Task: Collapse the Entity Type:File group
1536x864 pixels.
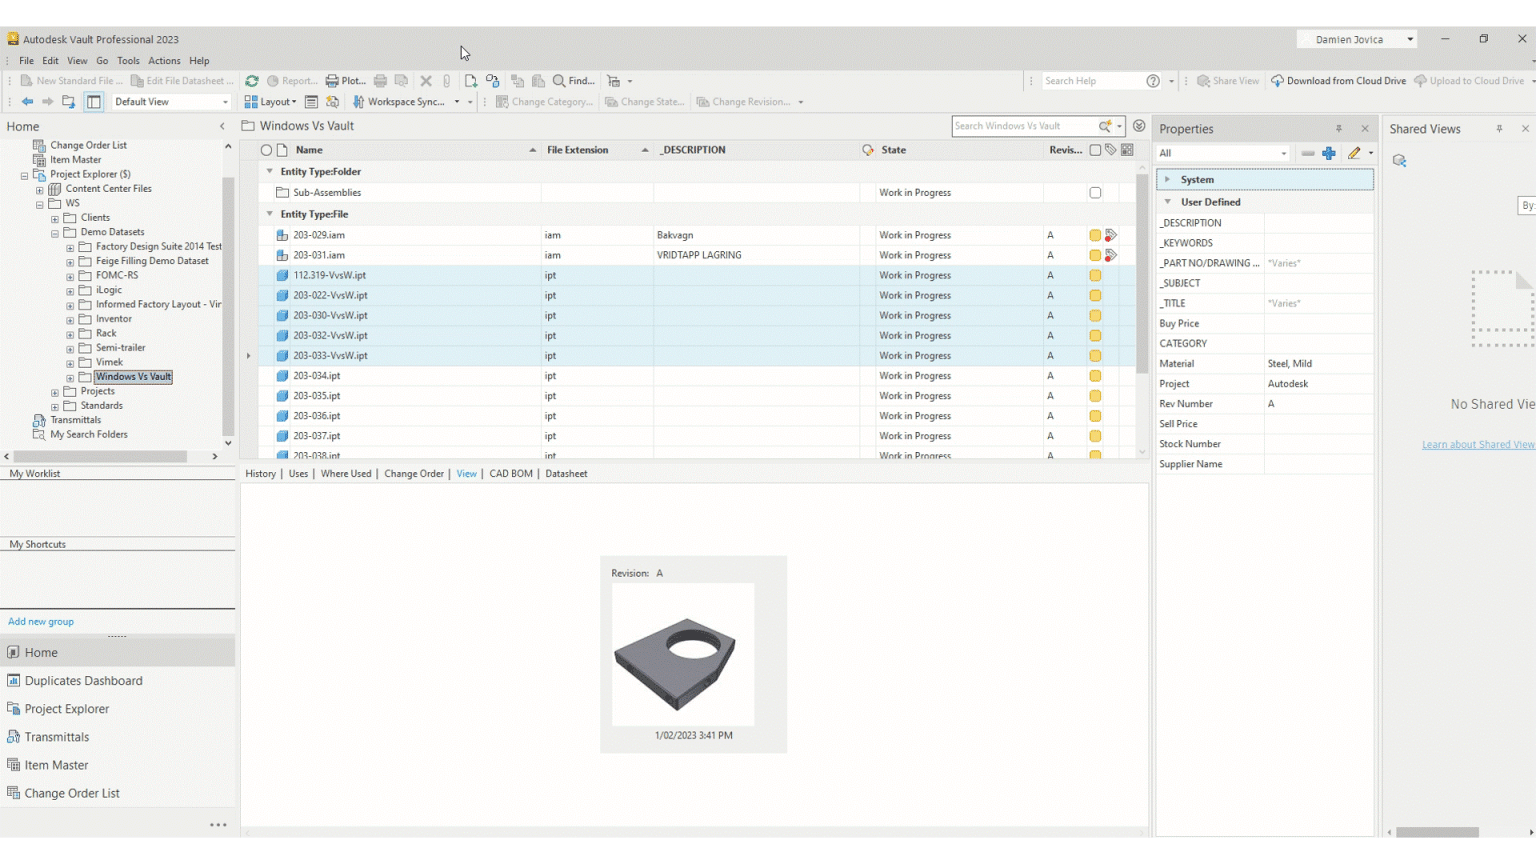Action: coord(269,214)
